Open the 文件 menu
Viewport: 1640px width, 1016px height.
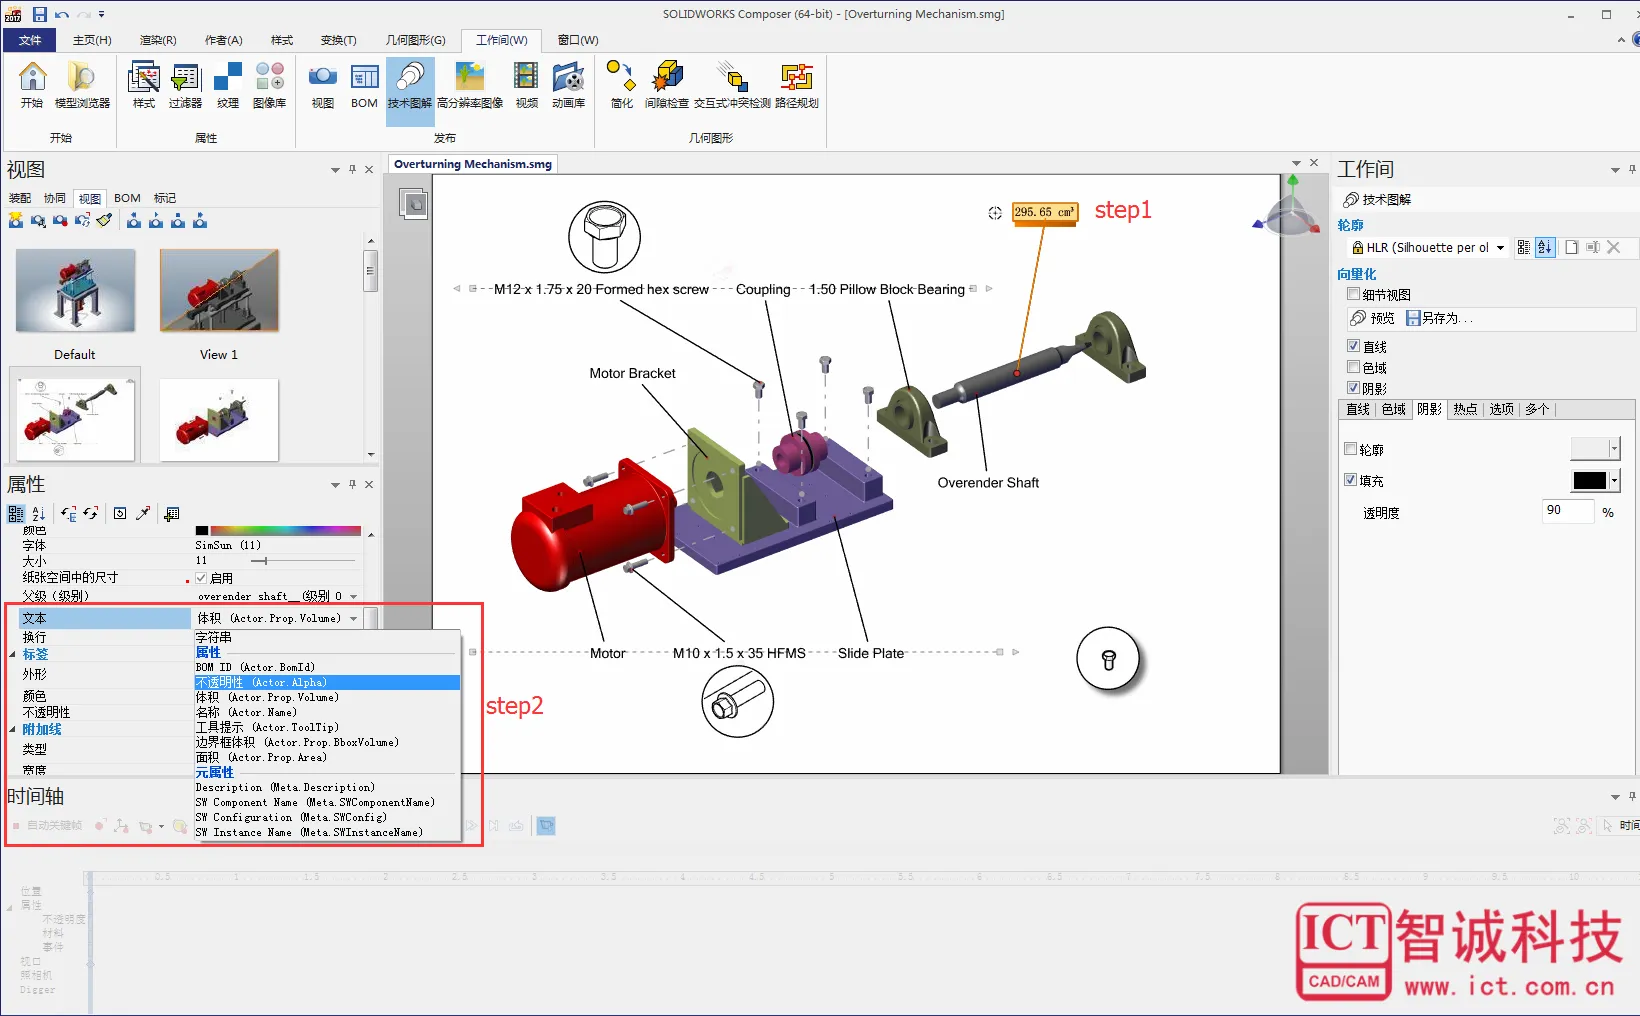(x=30, y=40)
